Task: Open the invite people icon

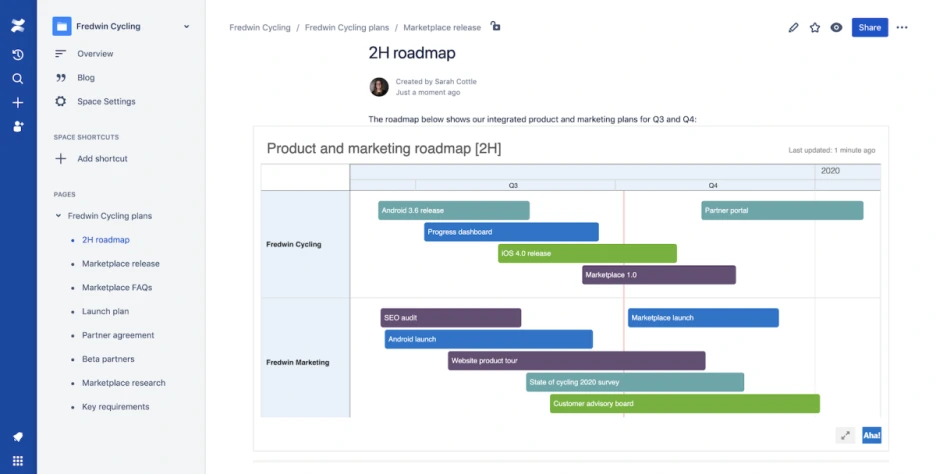Action: pos(18,127)
